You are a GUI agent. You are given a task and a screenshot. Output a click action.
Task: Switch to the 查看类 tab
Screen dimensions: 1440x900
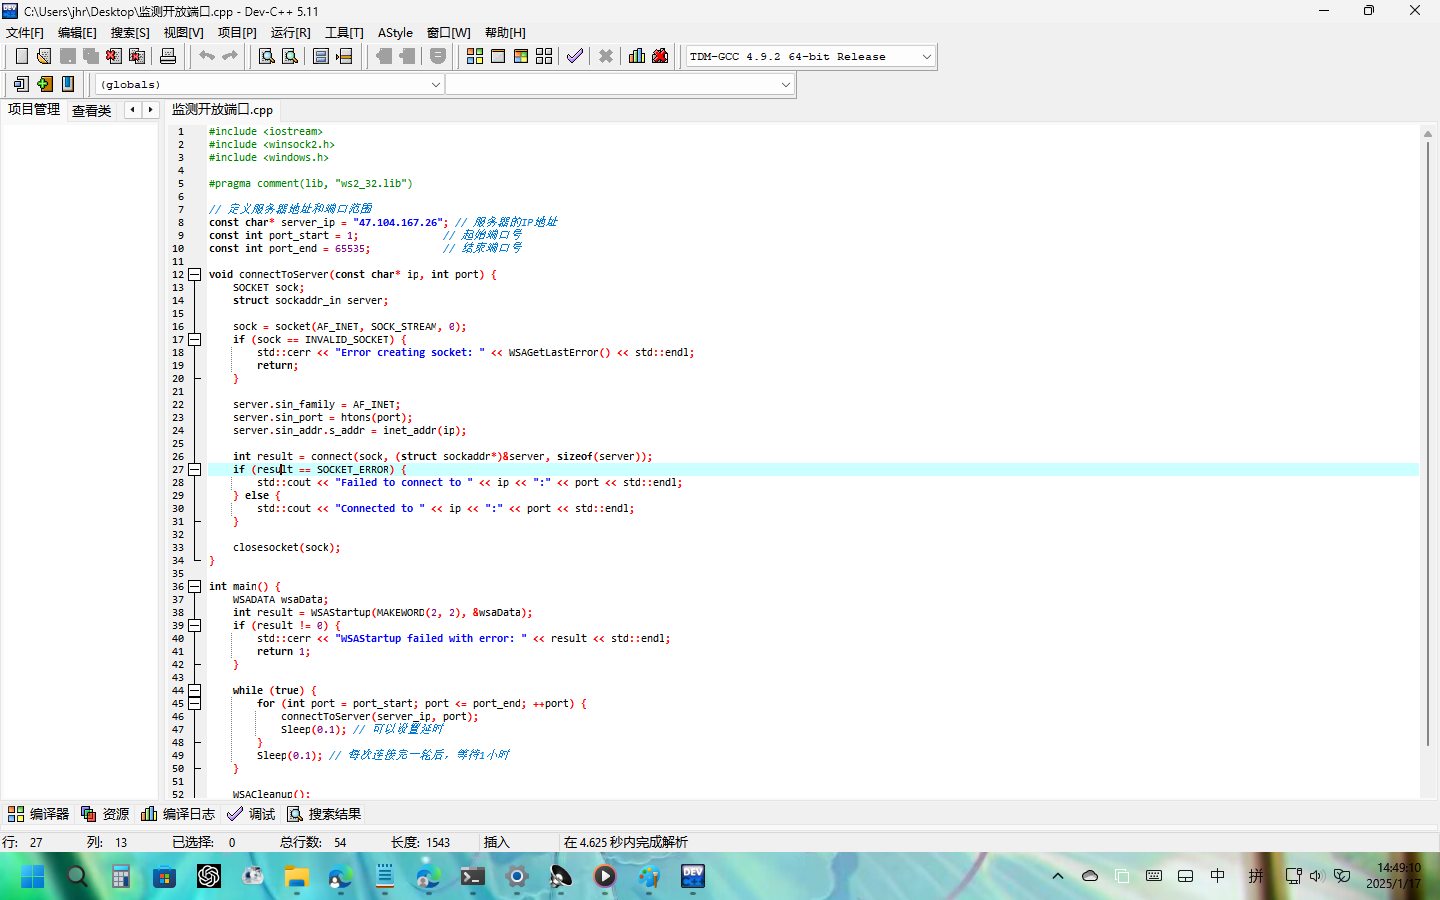pos(91,110)
